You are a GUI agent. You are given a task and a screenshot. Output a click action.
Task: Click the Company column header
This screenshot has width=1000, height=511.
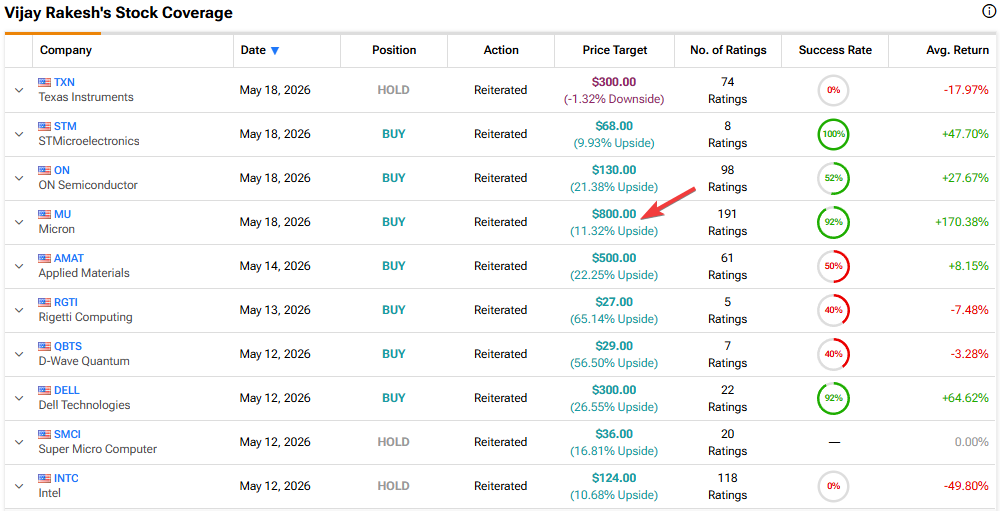click(x=66, y=50)
